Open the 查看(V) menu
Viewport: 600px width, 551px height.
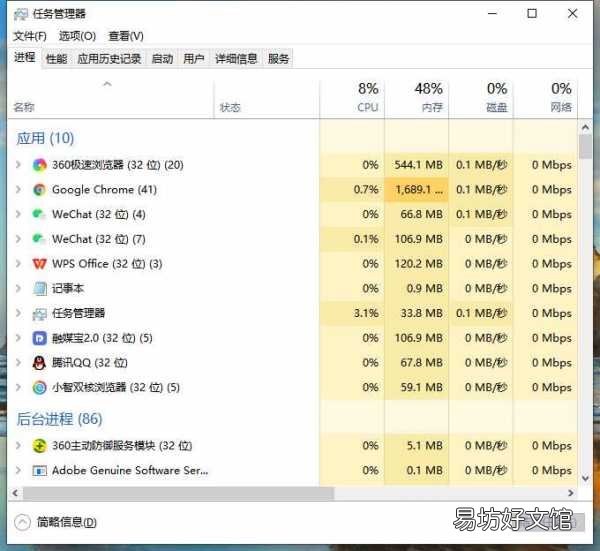[126, 36]
